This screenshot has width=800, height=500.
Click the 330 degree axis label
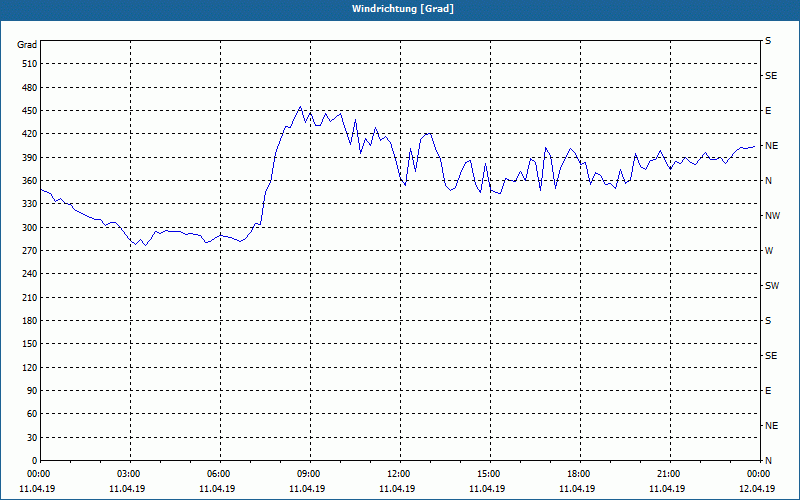click(x=30, y=204)
